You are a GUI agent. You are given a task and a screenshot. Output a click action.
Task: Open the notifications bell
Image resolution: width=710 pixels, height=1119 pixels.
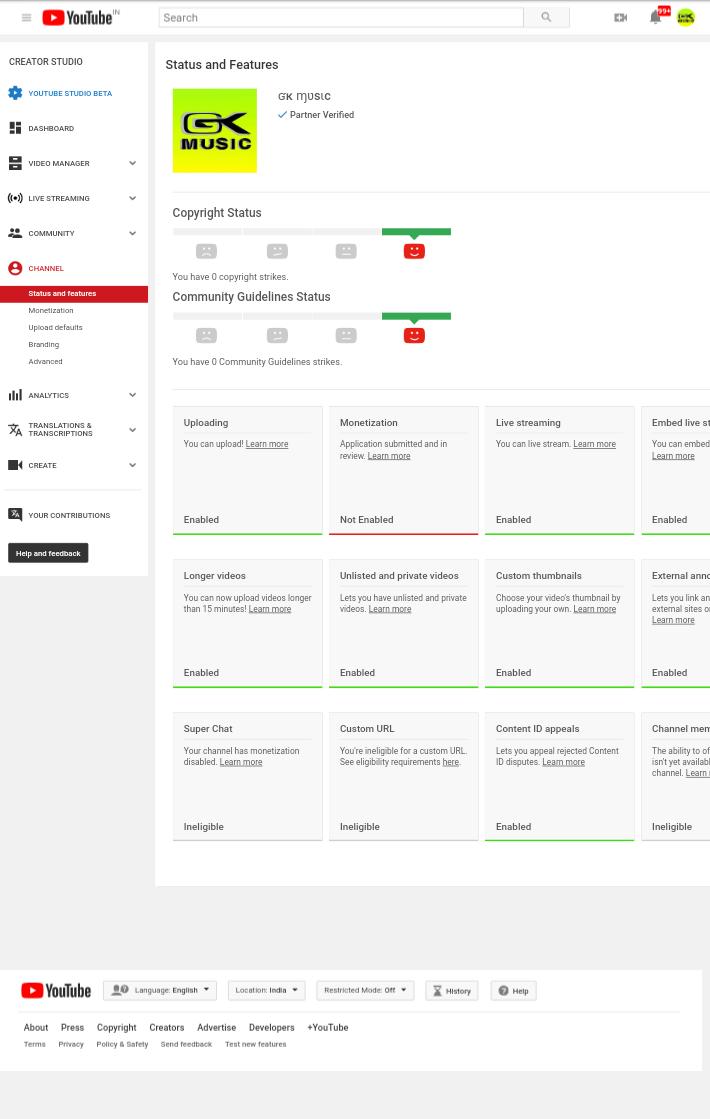tap(655, 17)
